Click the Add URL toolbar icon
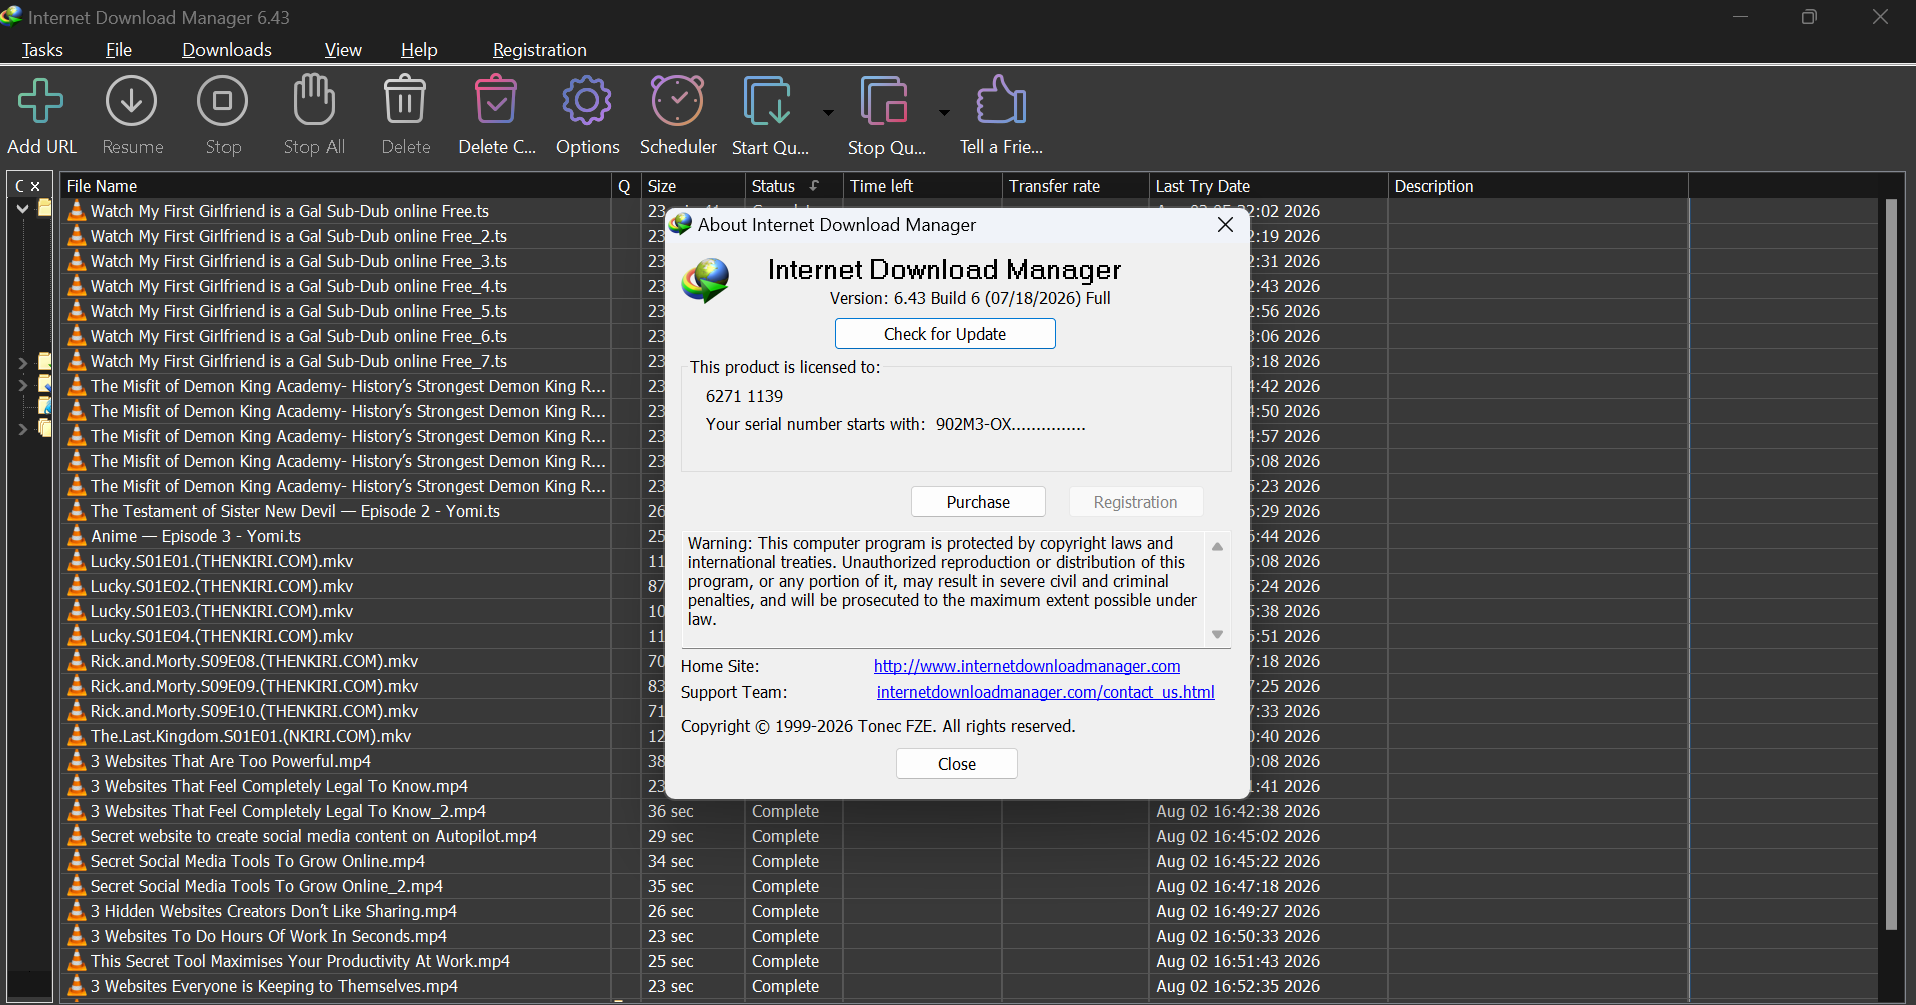 (x=41, y=101)
